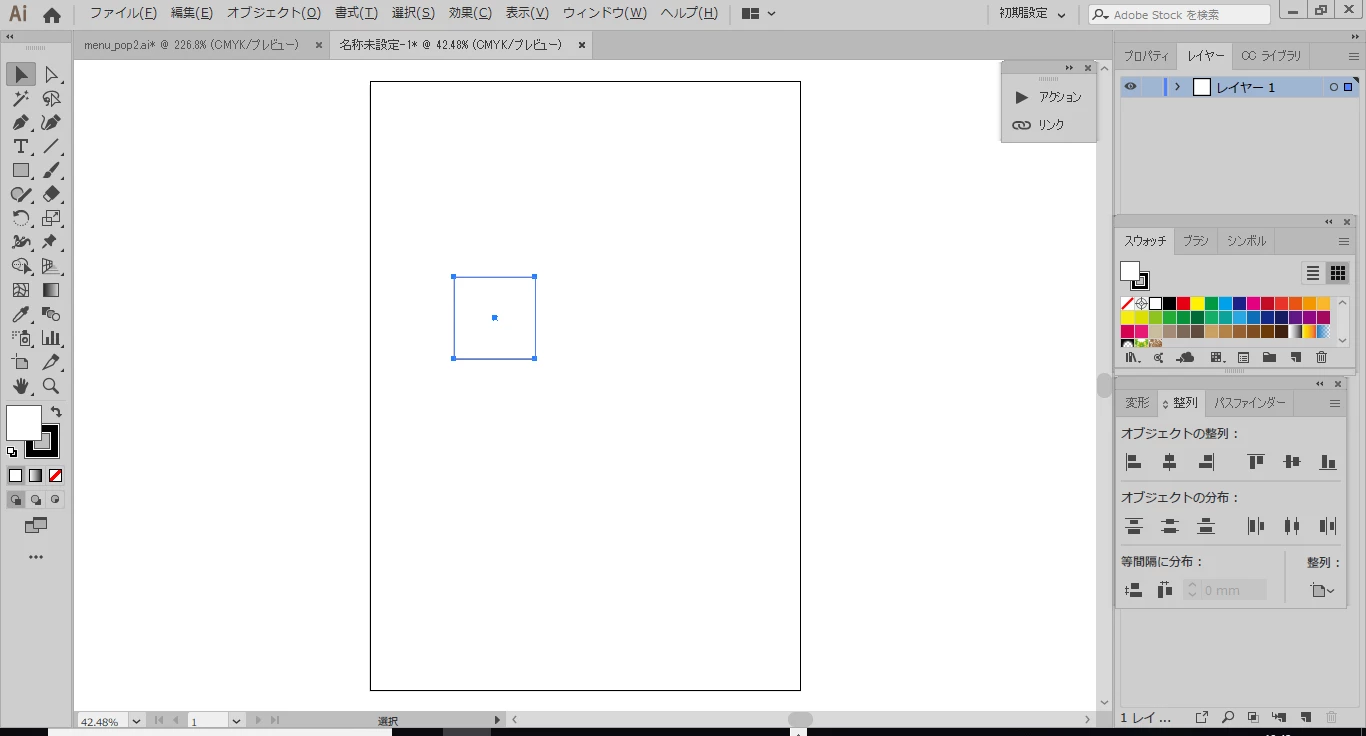Swap fill and stroke colors
Image resolution: width=1366 pixels, height=736 pixels.
tap(56, 411)
